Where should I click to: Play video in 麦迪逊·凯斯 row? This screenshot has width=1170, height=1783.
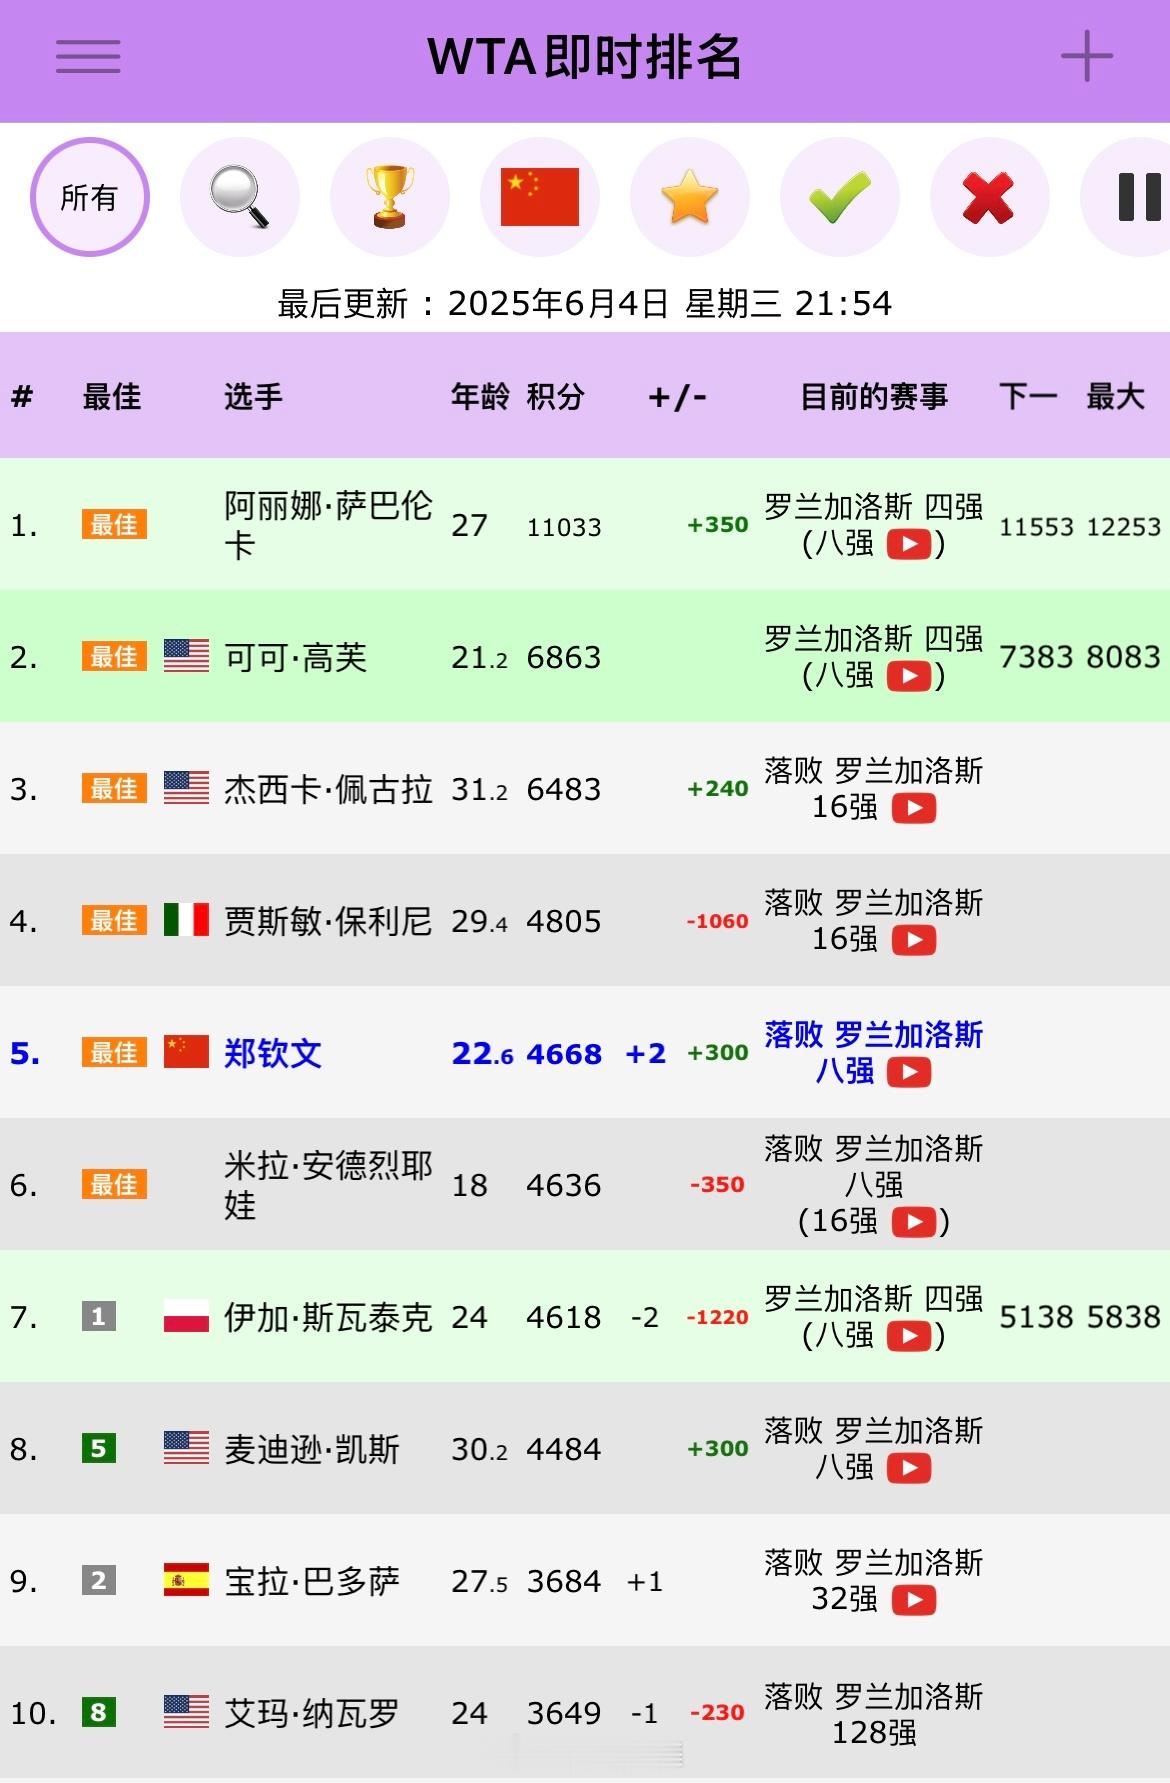tap(909, 1468)
